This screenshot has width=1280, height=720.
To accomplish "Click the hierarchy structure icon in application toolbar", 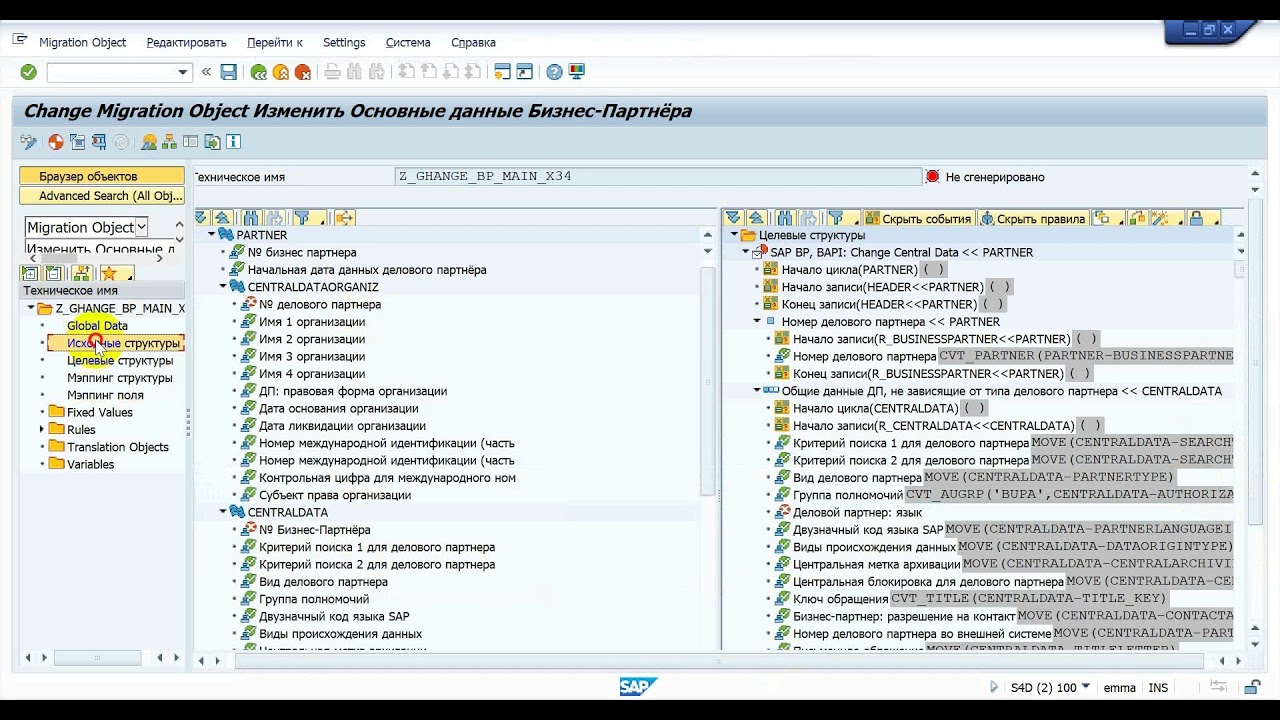I will click(169, 142).
